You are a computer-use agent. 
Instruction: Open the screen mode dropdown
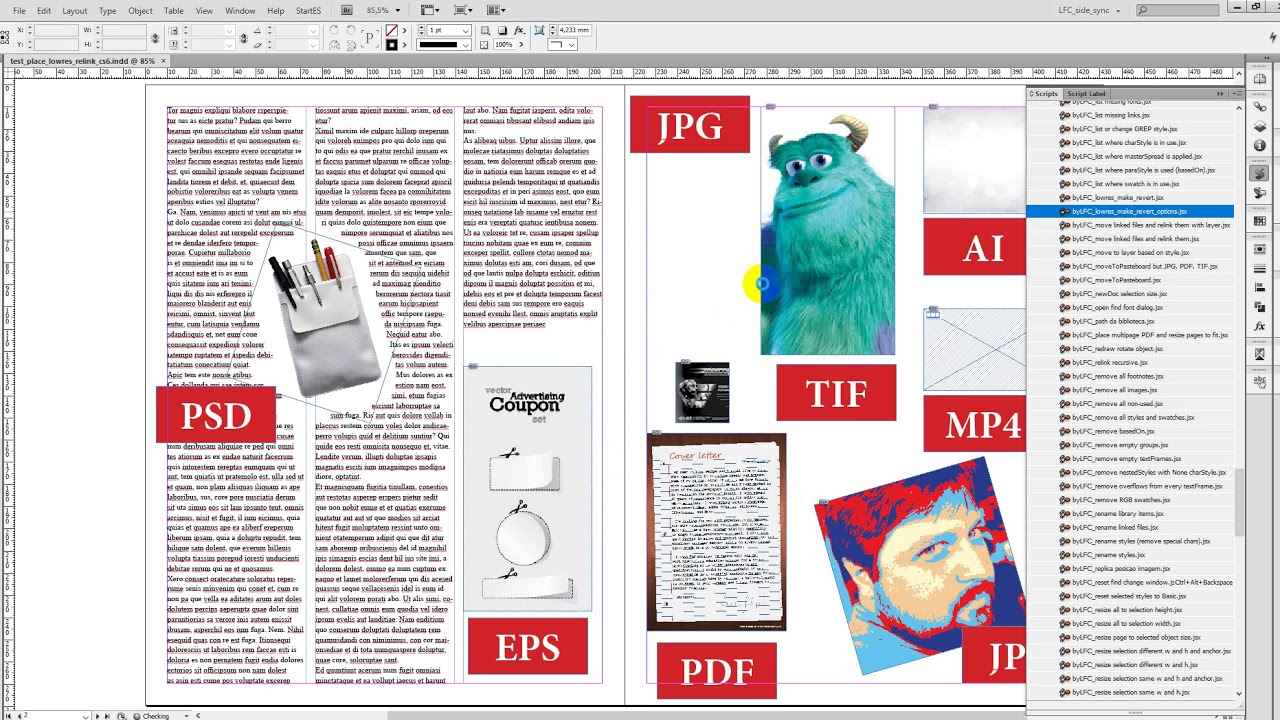(x=464, y=10)
